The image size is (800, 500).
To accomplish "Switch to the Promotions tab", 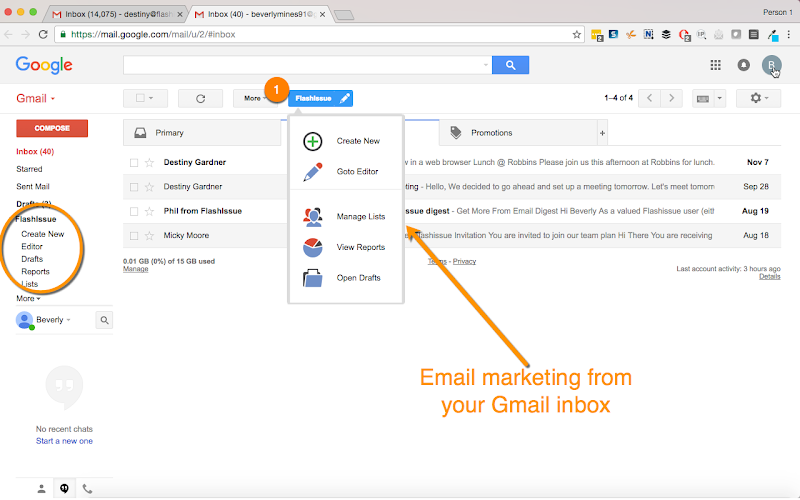I will click(518, 133).
